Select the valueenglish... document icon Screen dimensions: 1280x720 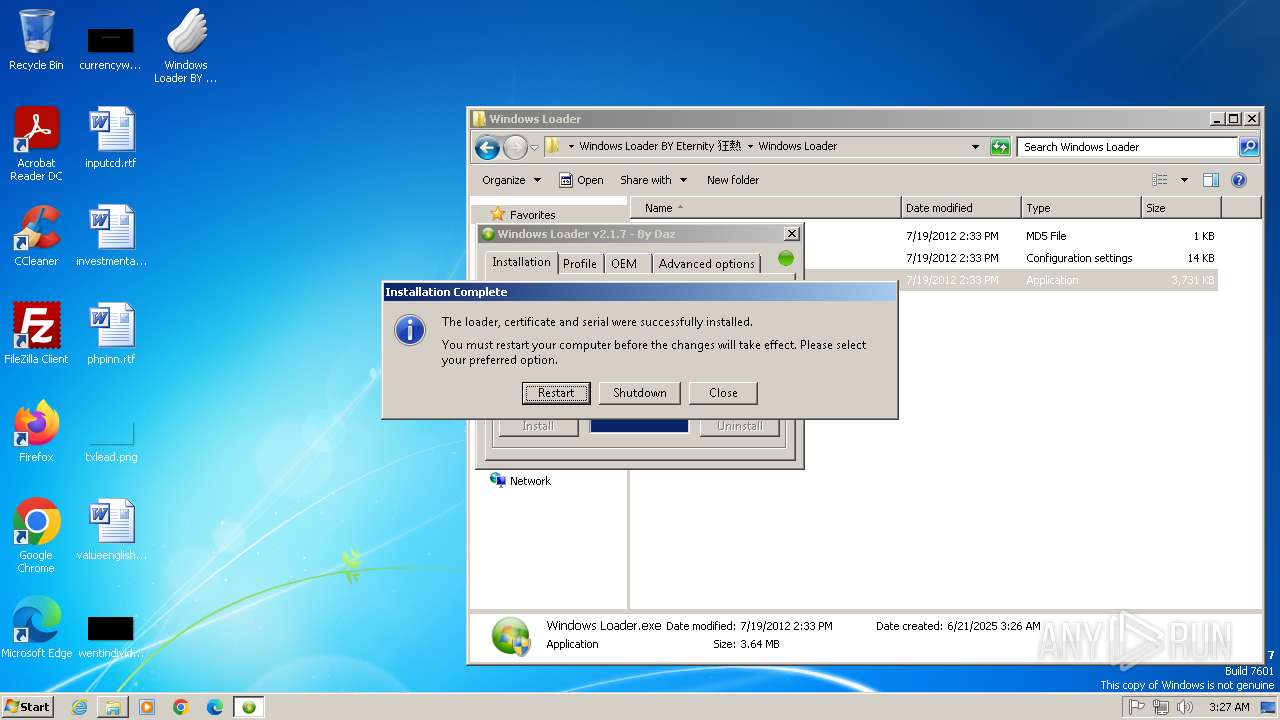point(111,530)
